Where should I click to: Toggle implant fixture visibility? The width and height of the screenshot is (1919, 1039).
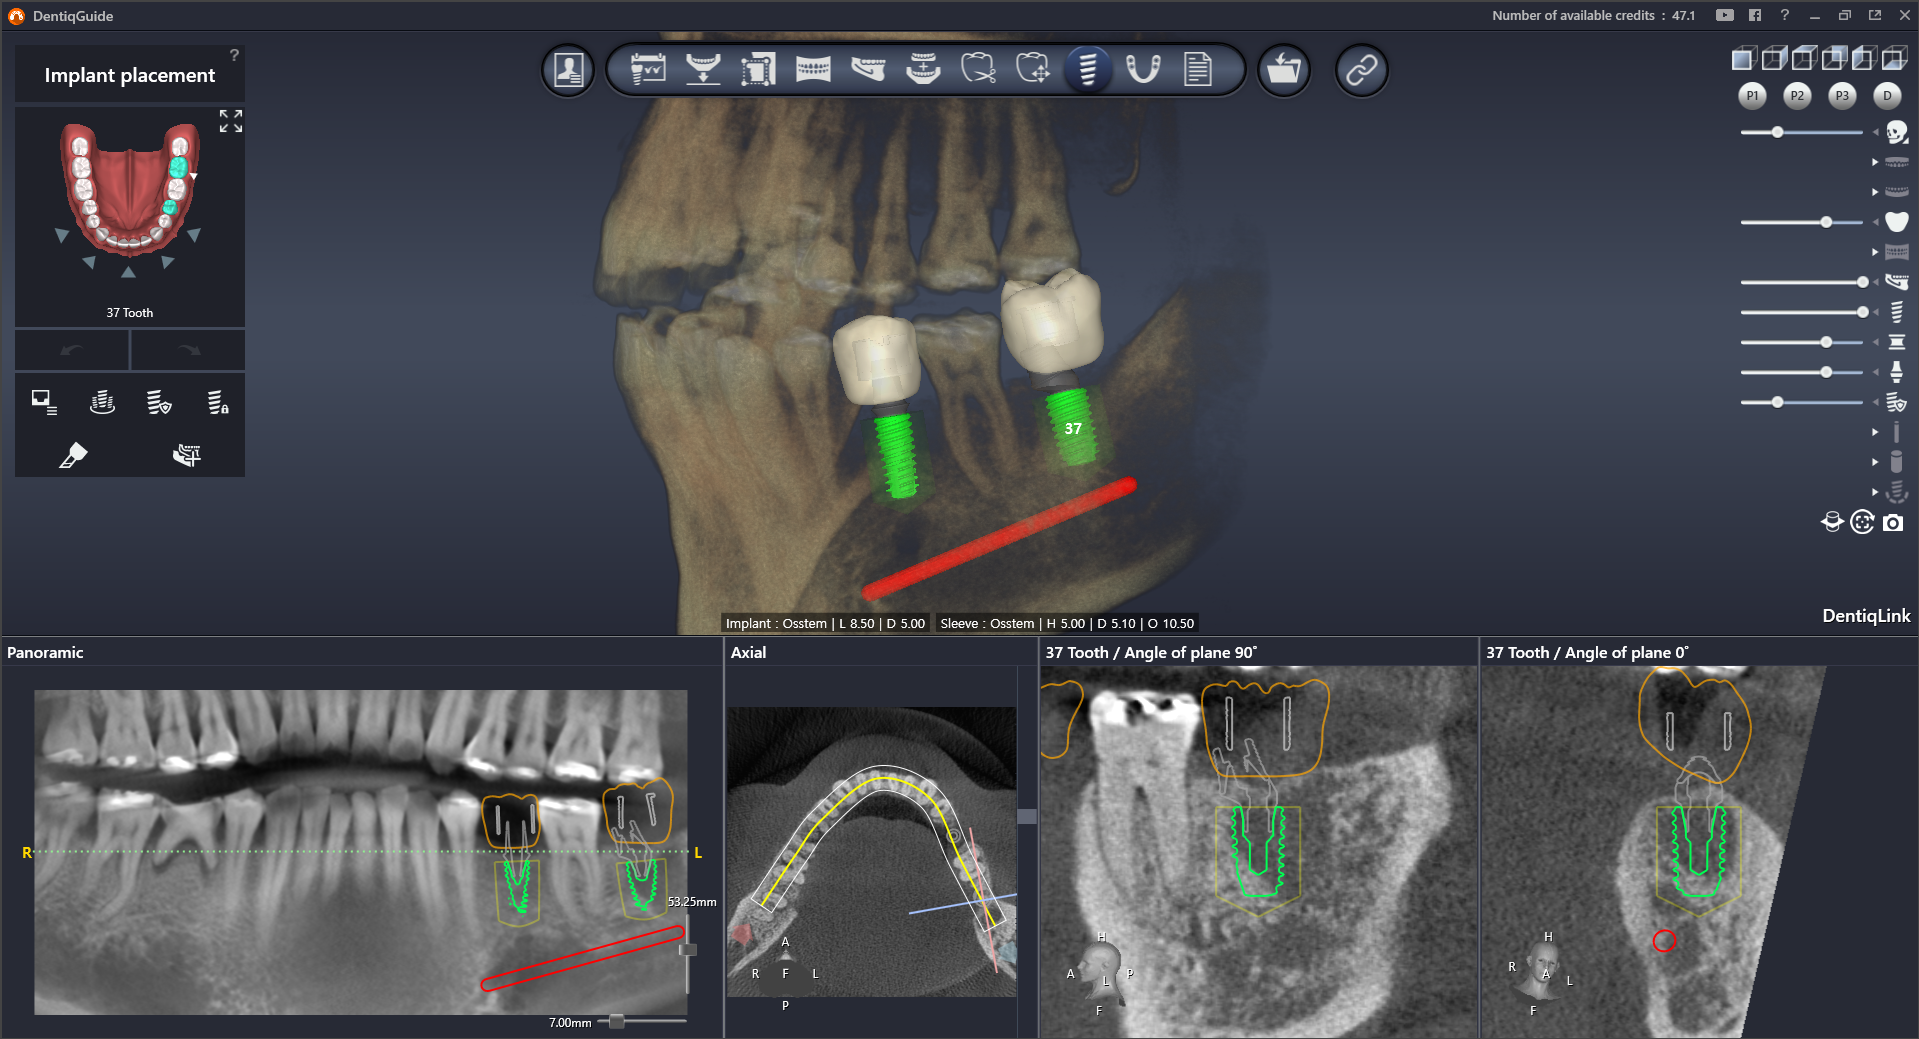(1896, 312)
